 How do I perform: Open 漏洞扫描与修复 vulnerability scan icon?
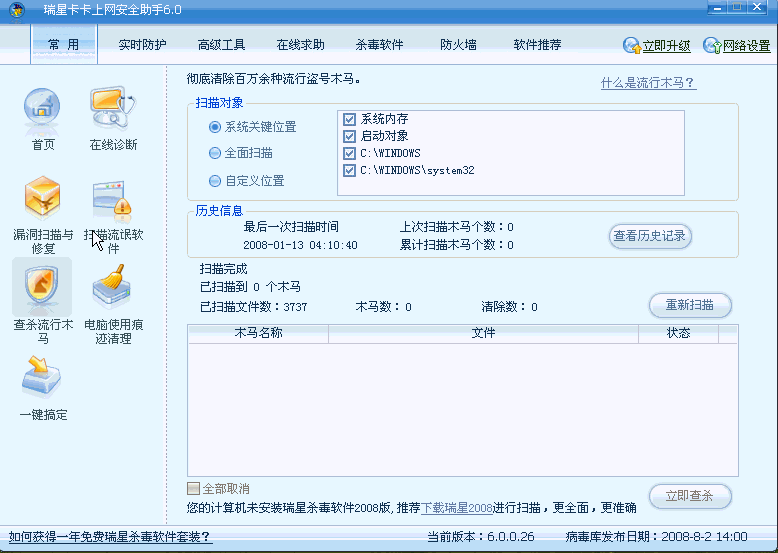pos(43,198)
